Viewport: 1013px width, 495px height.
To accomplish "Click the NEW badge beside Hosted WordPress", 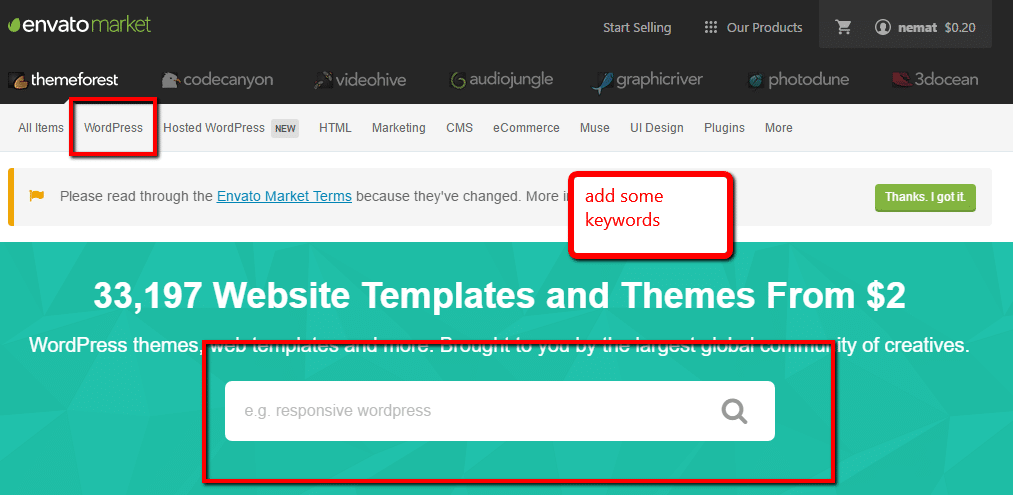I will tap(285, 129).
